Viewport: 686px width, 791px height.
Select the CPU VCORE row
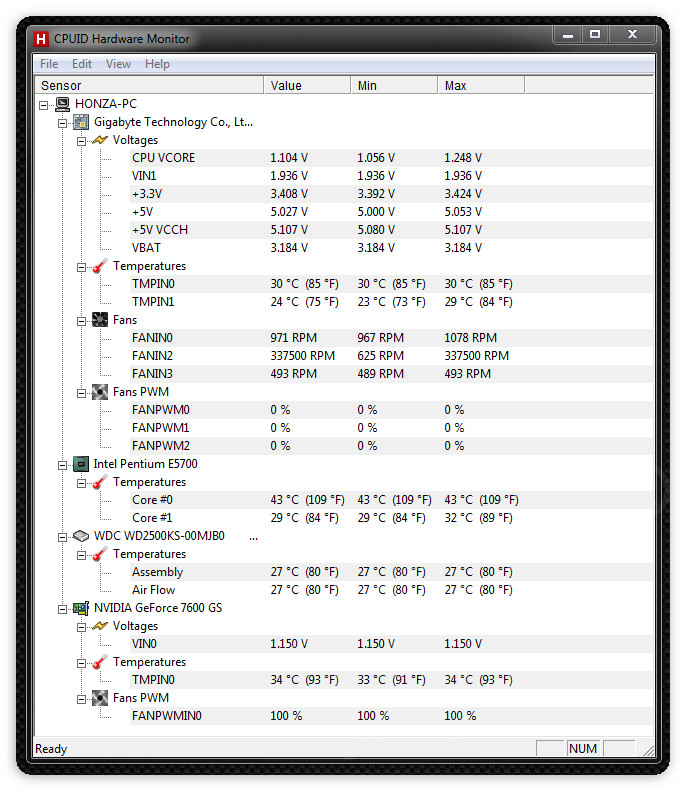click(391, 158)
